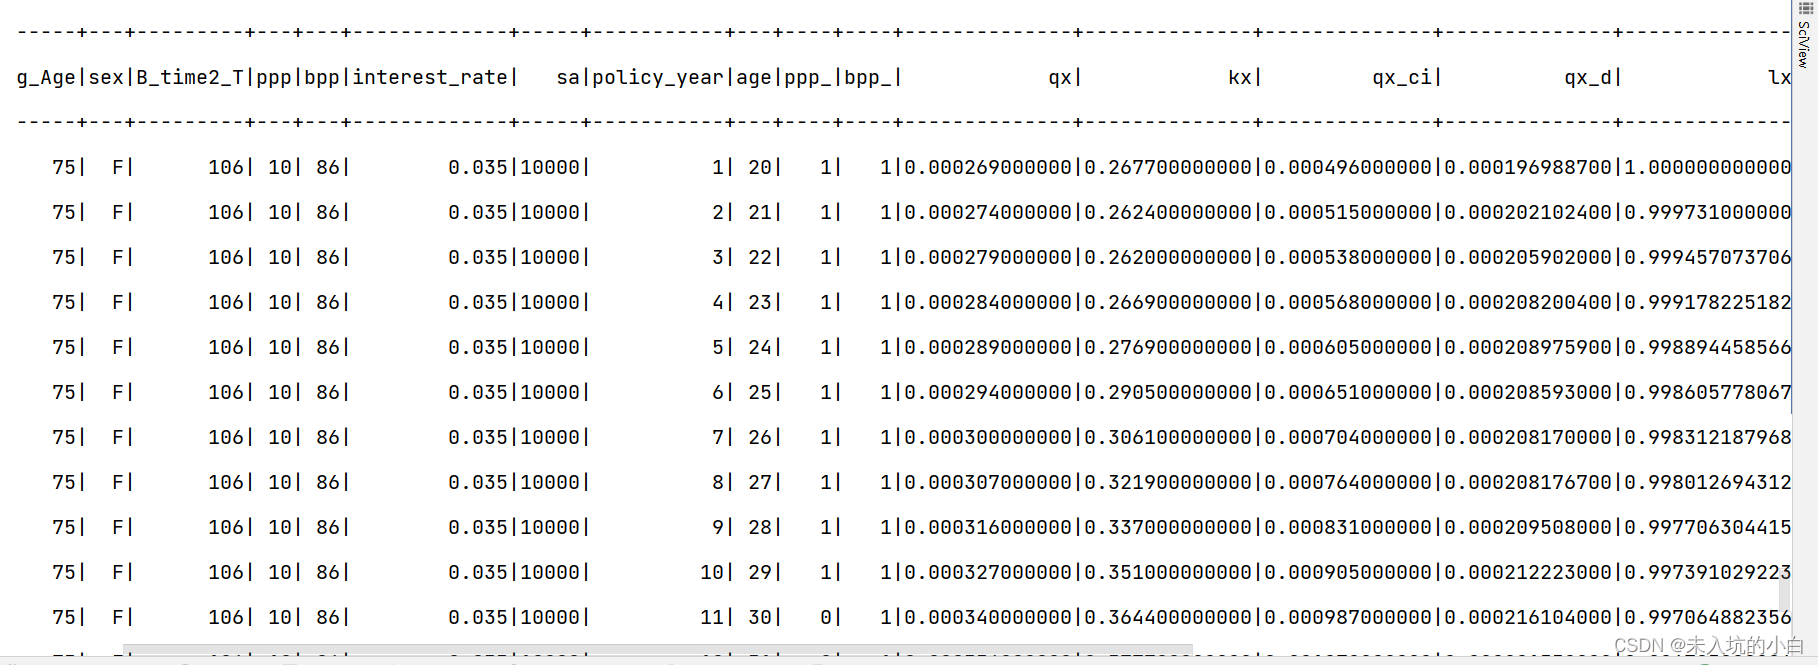Click the qx_d value 0.000208975900
The width and height of the screenshot is (1818, 665).
(x=1528, y=348)
